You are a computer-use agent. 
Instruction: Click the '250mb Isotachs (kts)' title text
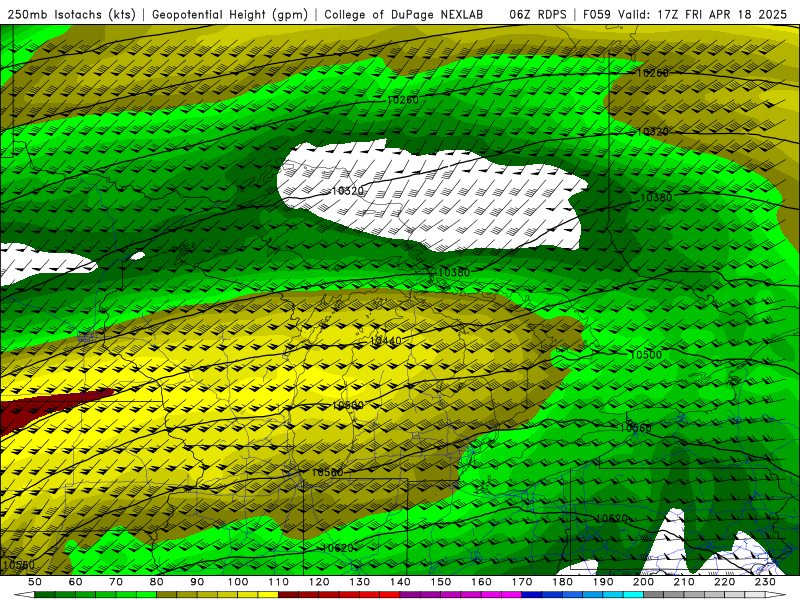coord(71,14)
